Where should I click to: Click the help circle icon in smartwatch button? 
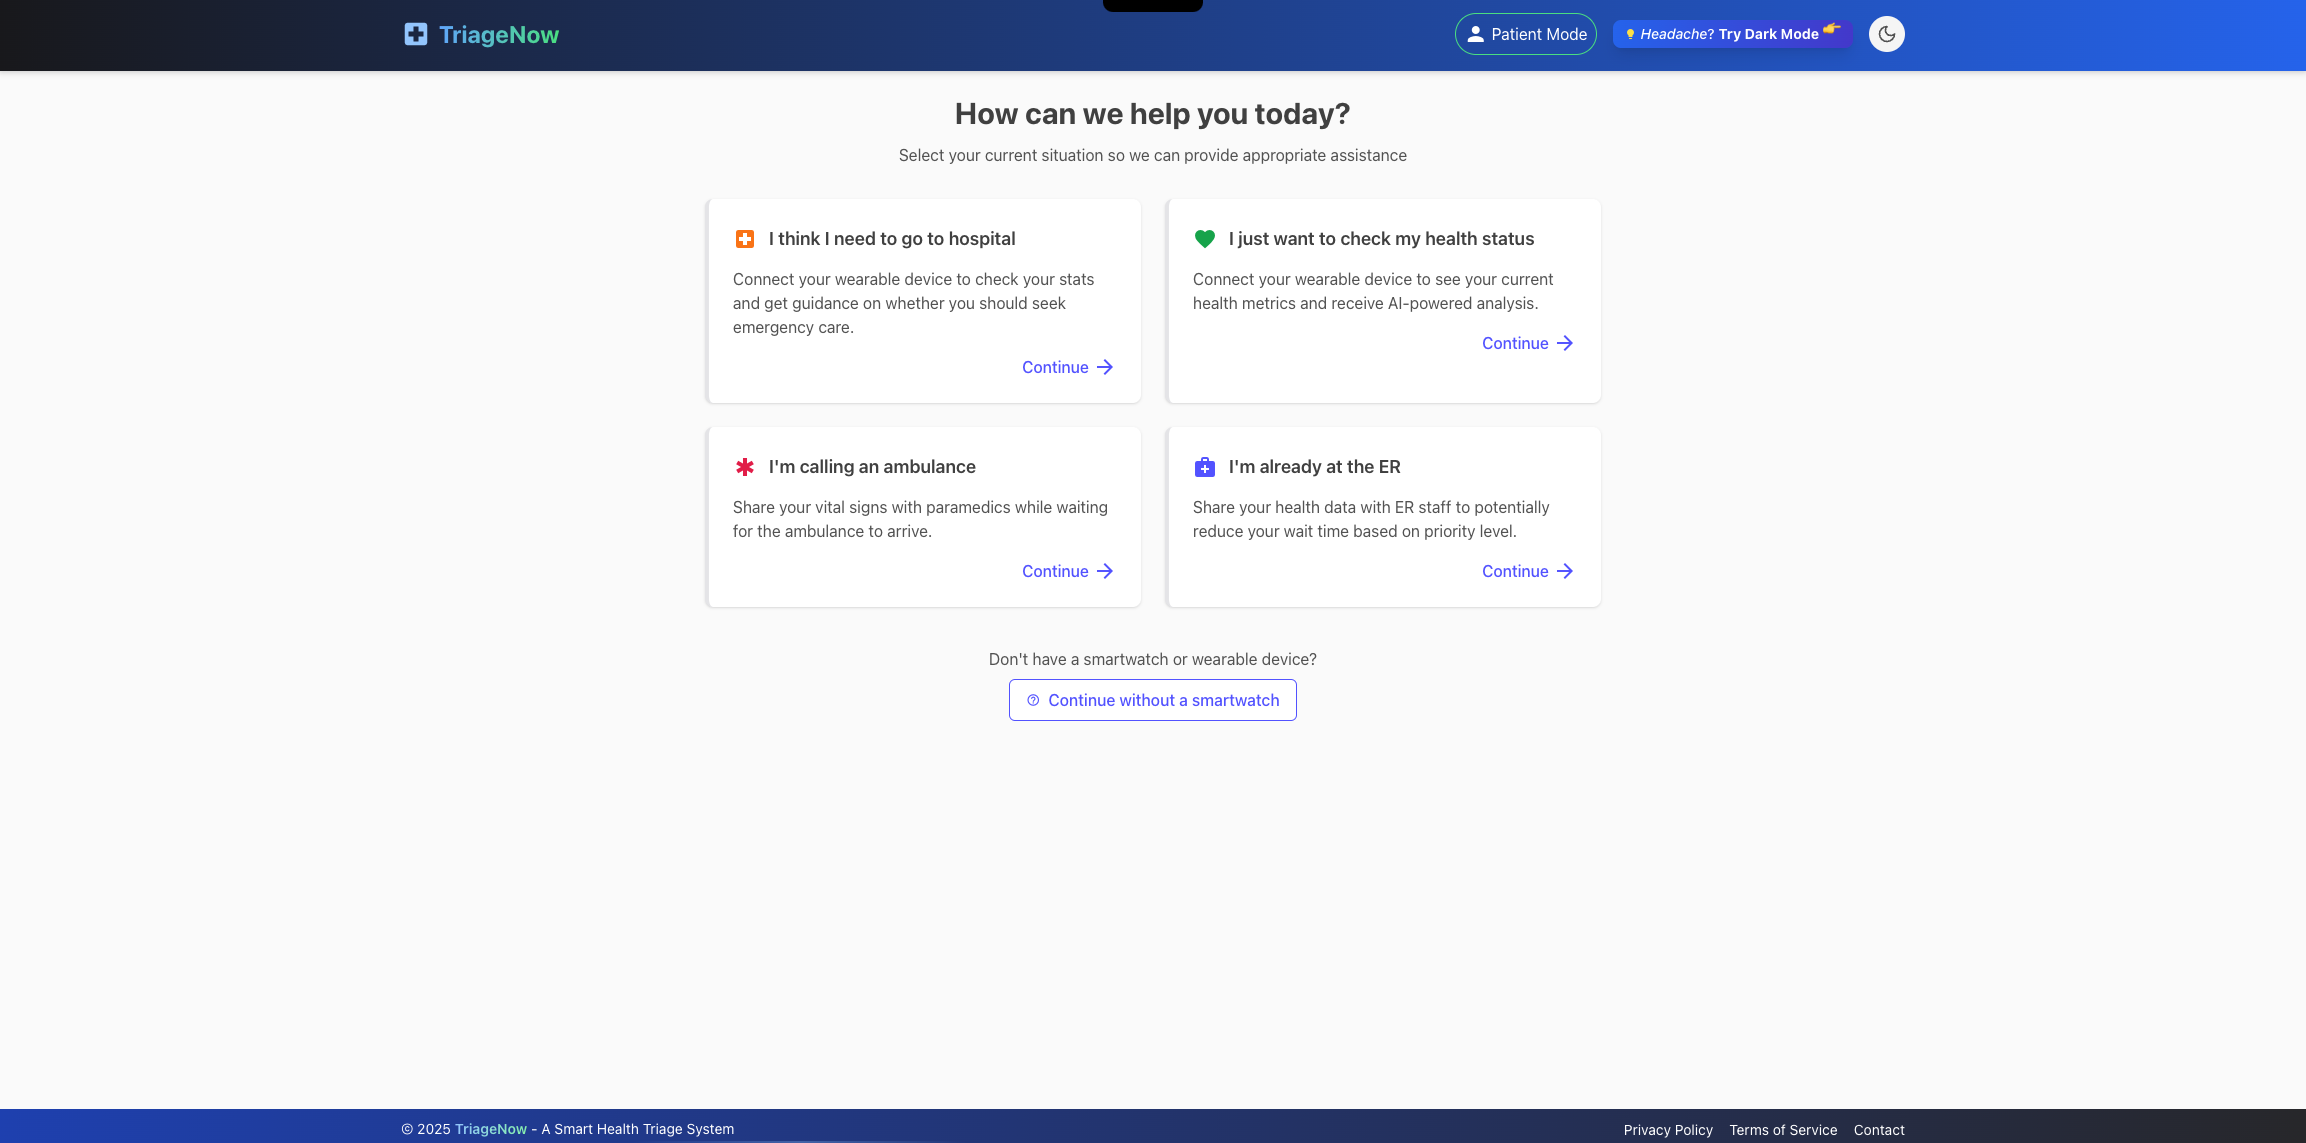tap(1033, 700)
